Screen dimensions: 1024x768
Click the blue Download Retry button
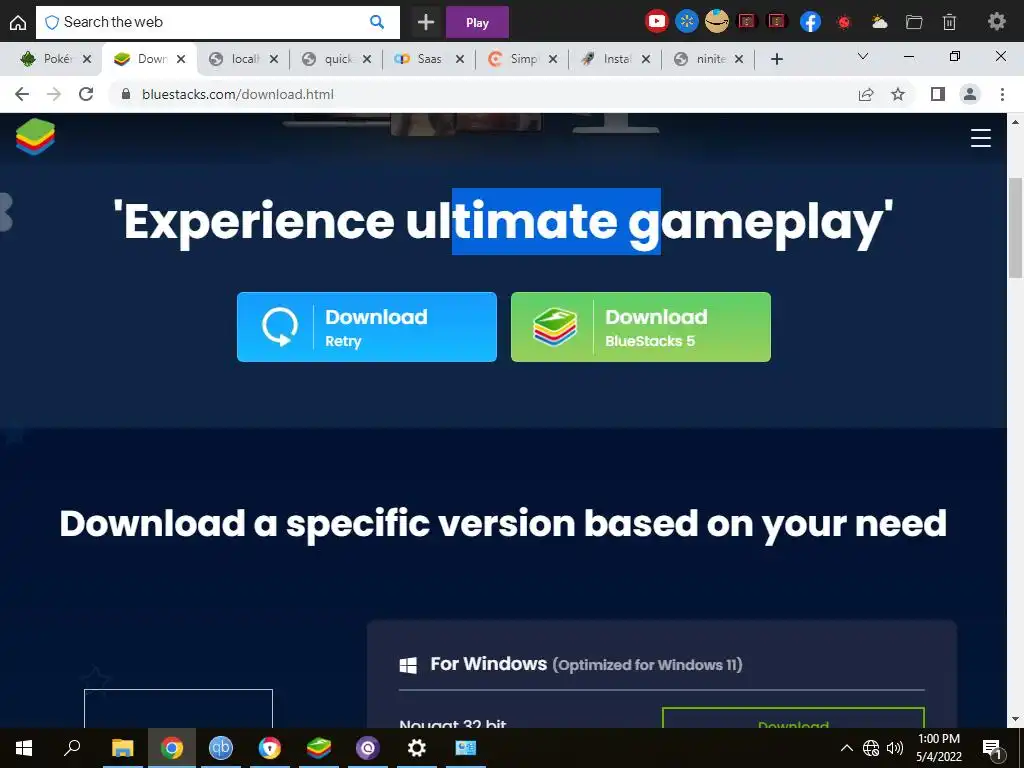pos(367,327)
